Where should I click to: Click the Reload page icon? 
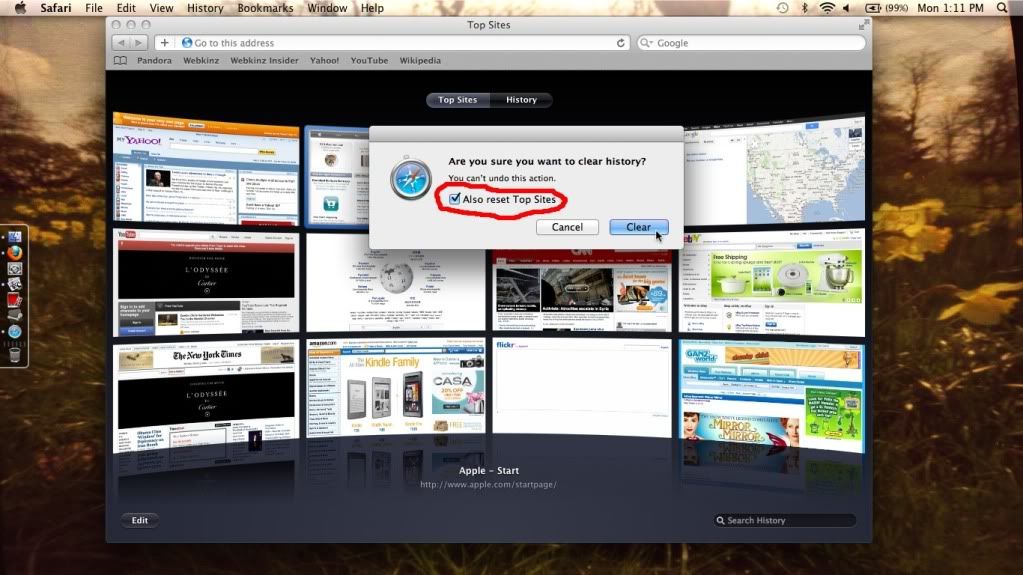click(620, 42)
